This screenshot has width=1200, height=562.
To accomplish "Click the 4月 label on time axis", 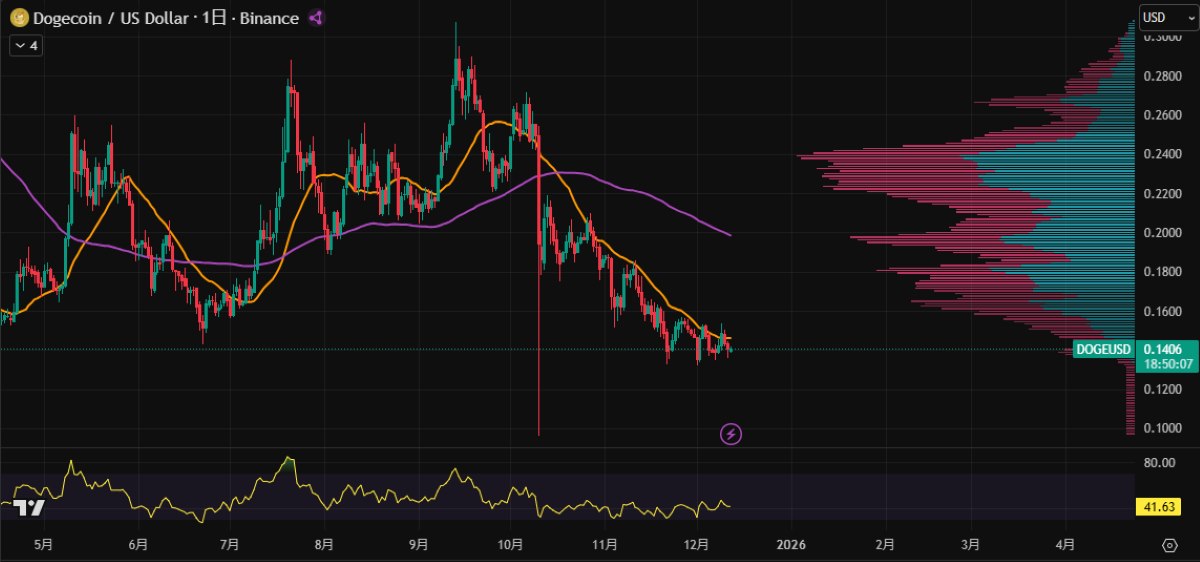I will tap(1066, 545).
